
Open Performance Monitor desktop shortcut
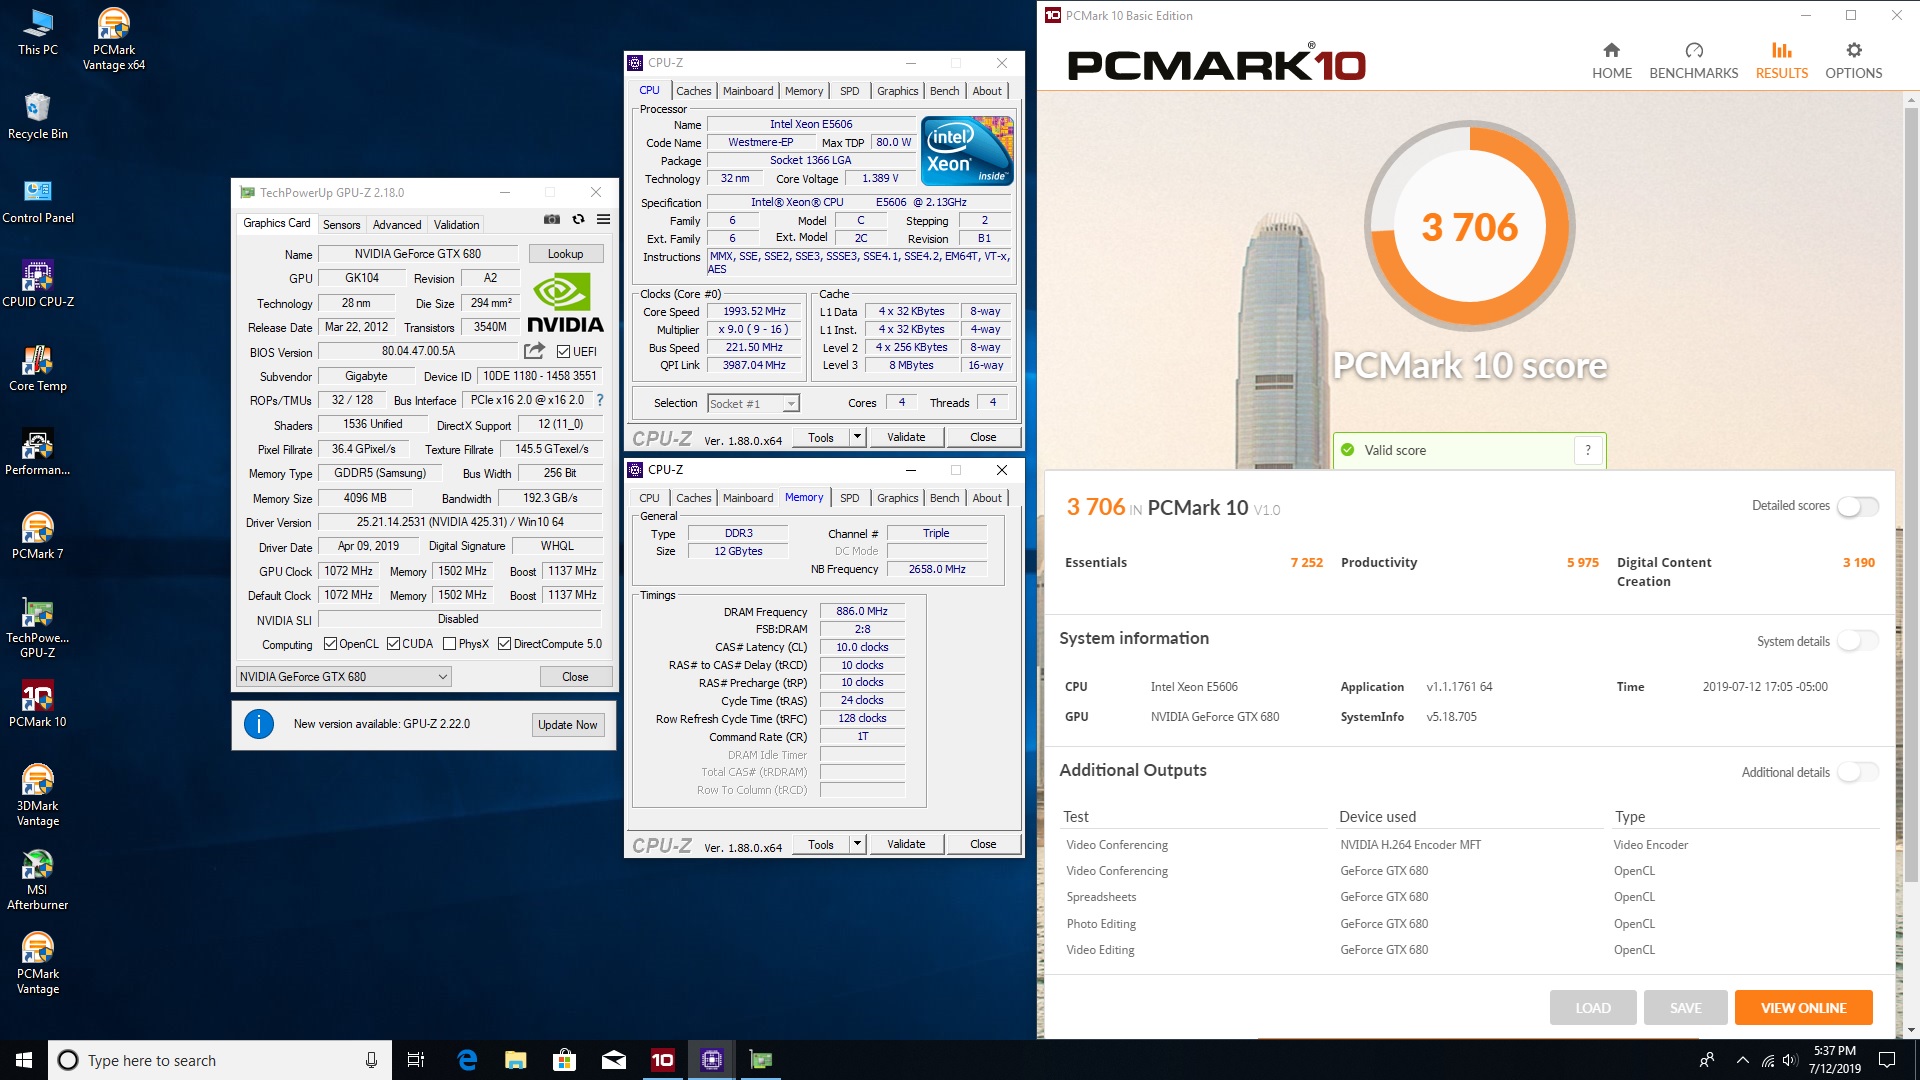click(x=38, y=452)
